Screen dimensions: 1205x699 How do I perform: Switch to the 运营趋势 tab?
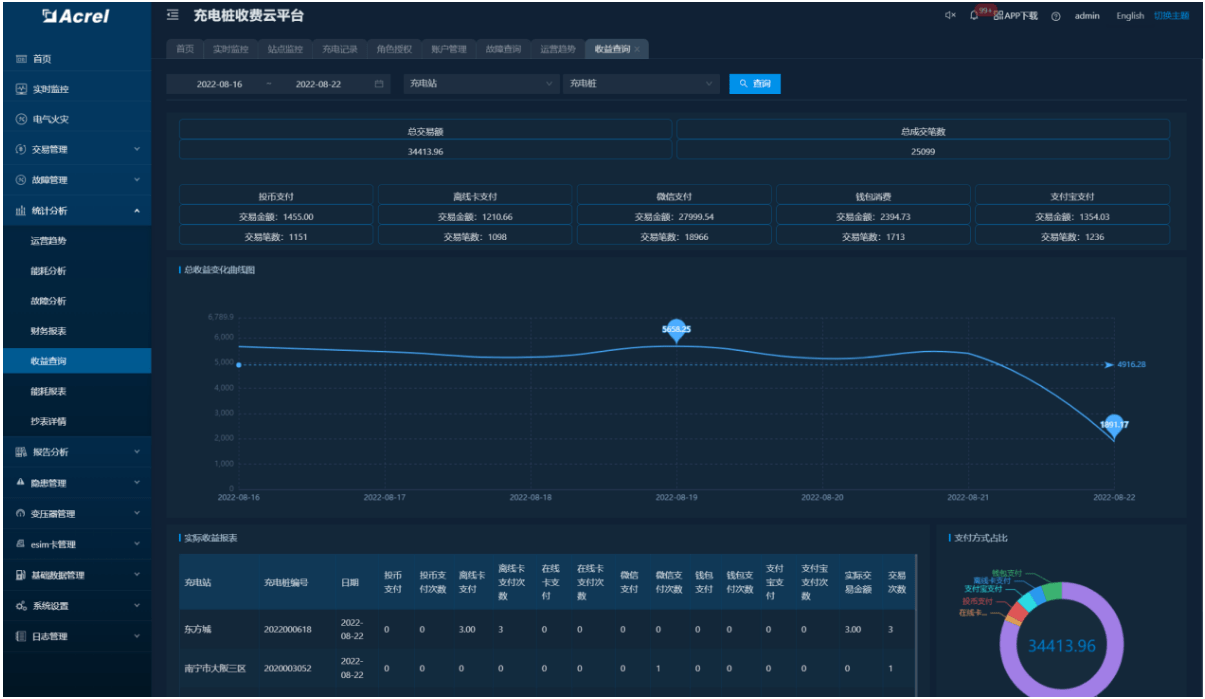(558, 49)
